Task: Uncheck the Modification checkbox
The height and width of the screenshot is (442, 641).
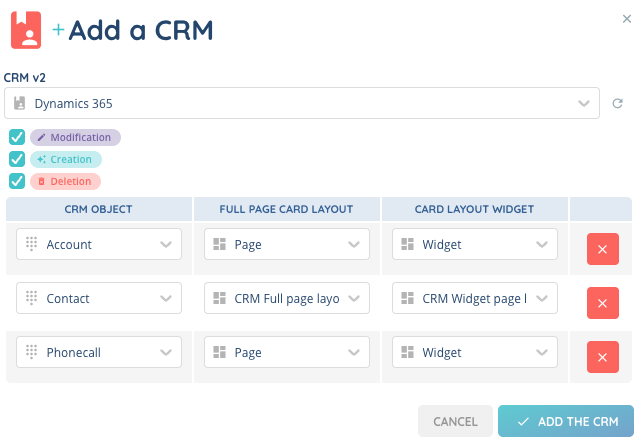Action: (17, 138)
